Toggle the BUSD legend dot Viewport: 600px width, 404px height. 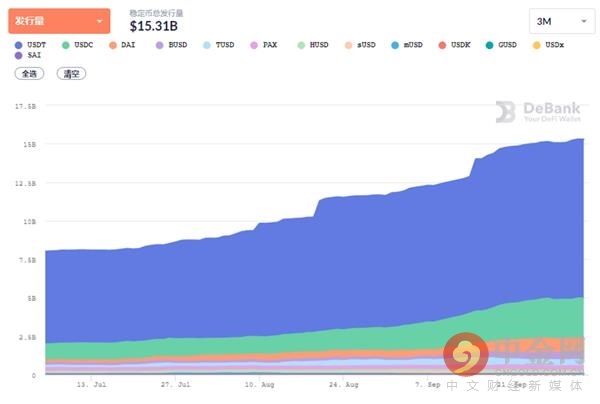click(160, 45)
